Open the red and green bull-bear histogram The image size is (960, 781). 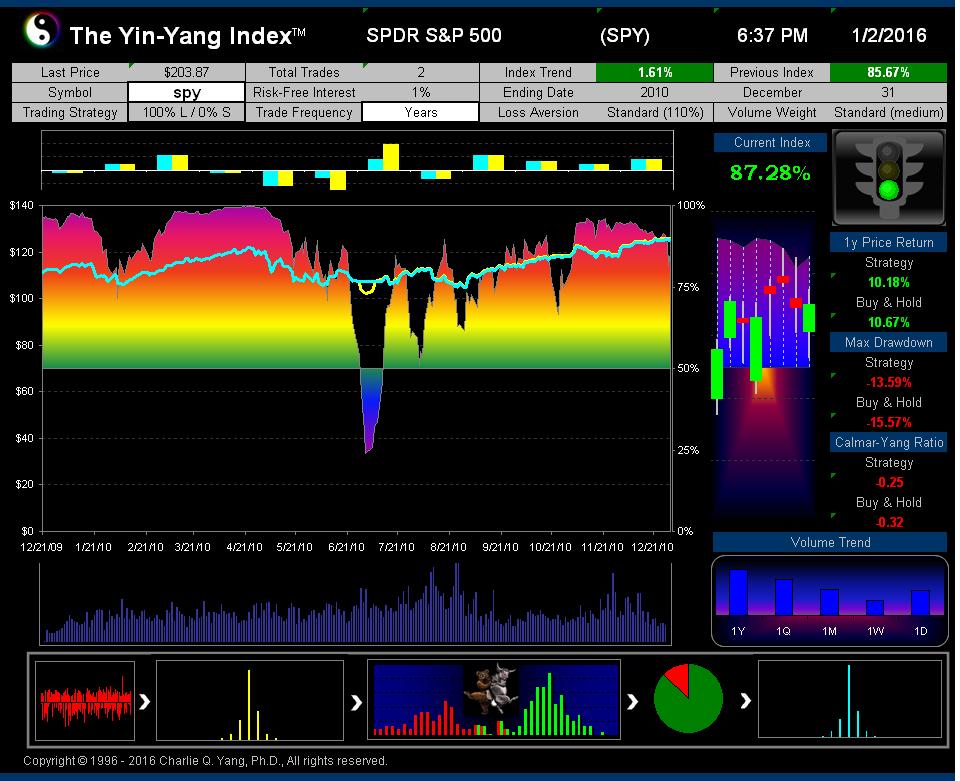pyautogui.click(x=493, y=700)
